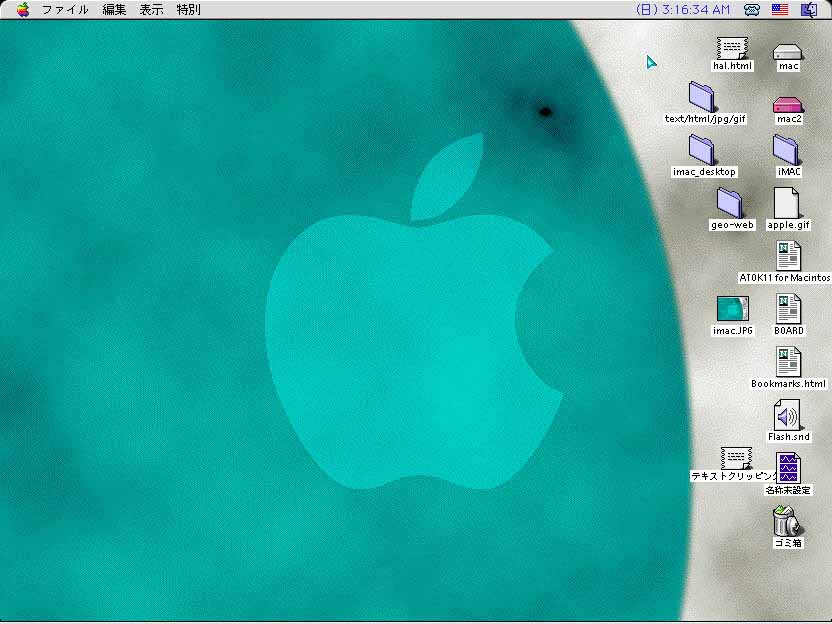This screenshot has height=624, width=832.
Task: Click the imac_desktop label text
Action: 704,172
